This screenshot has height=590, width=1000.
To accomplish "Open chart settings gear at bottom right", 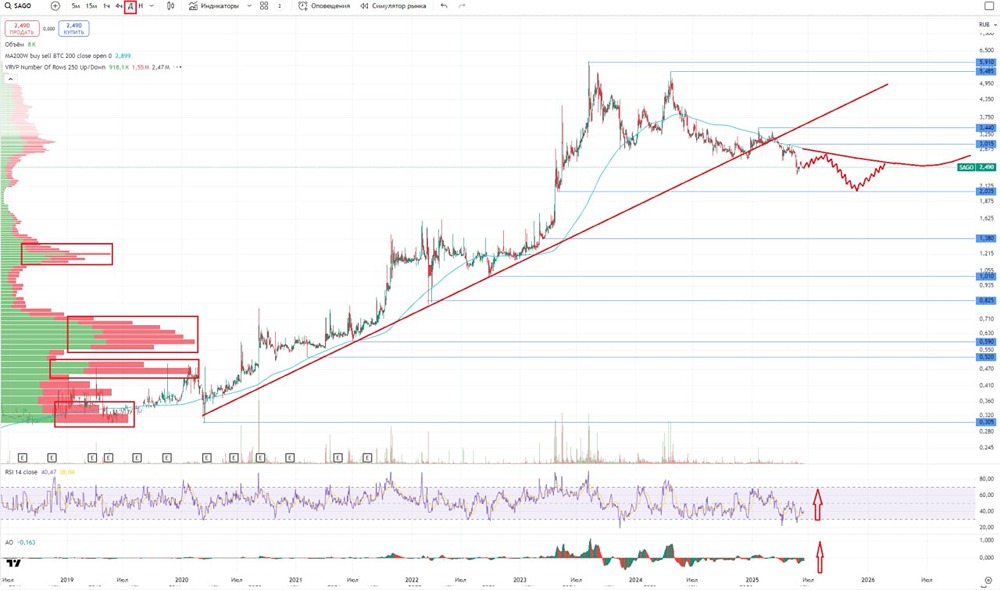I will coord(988,580).
